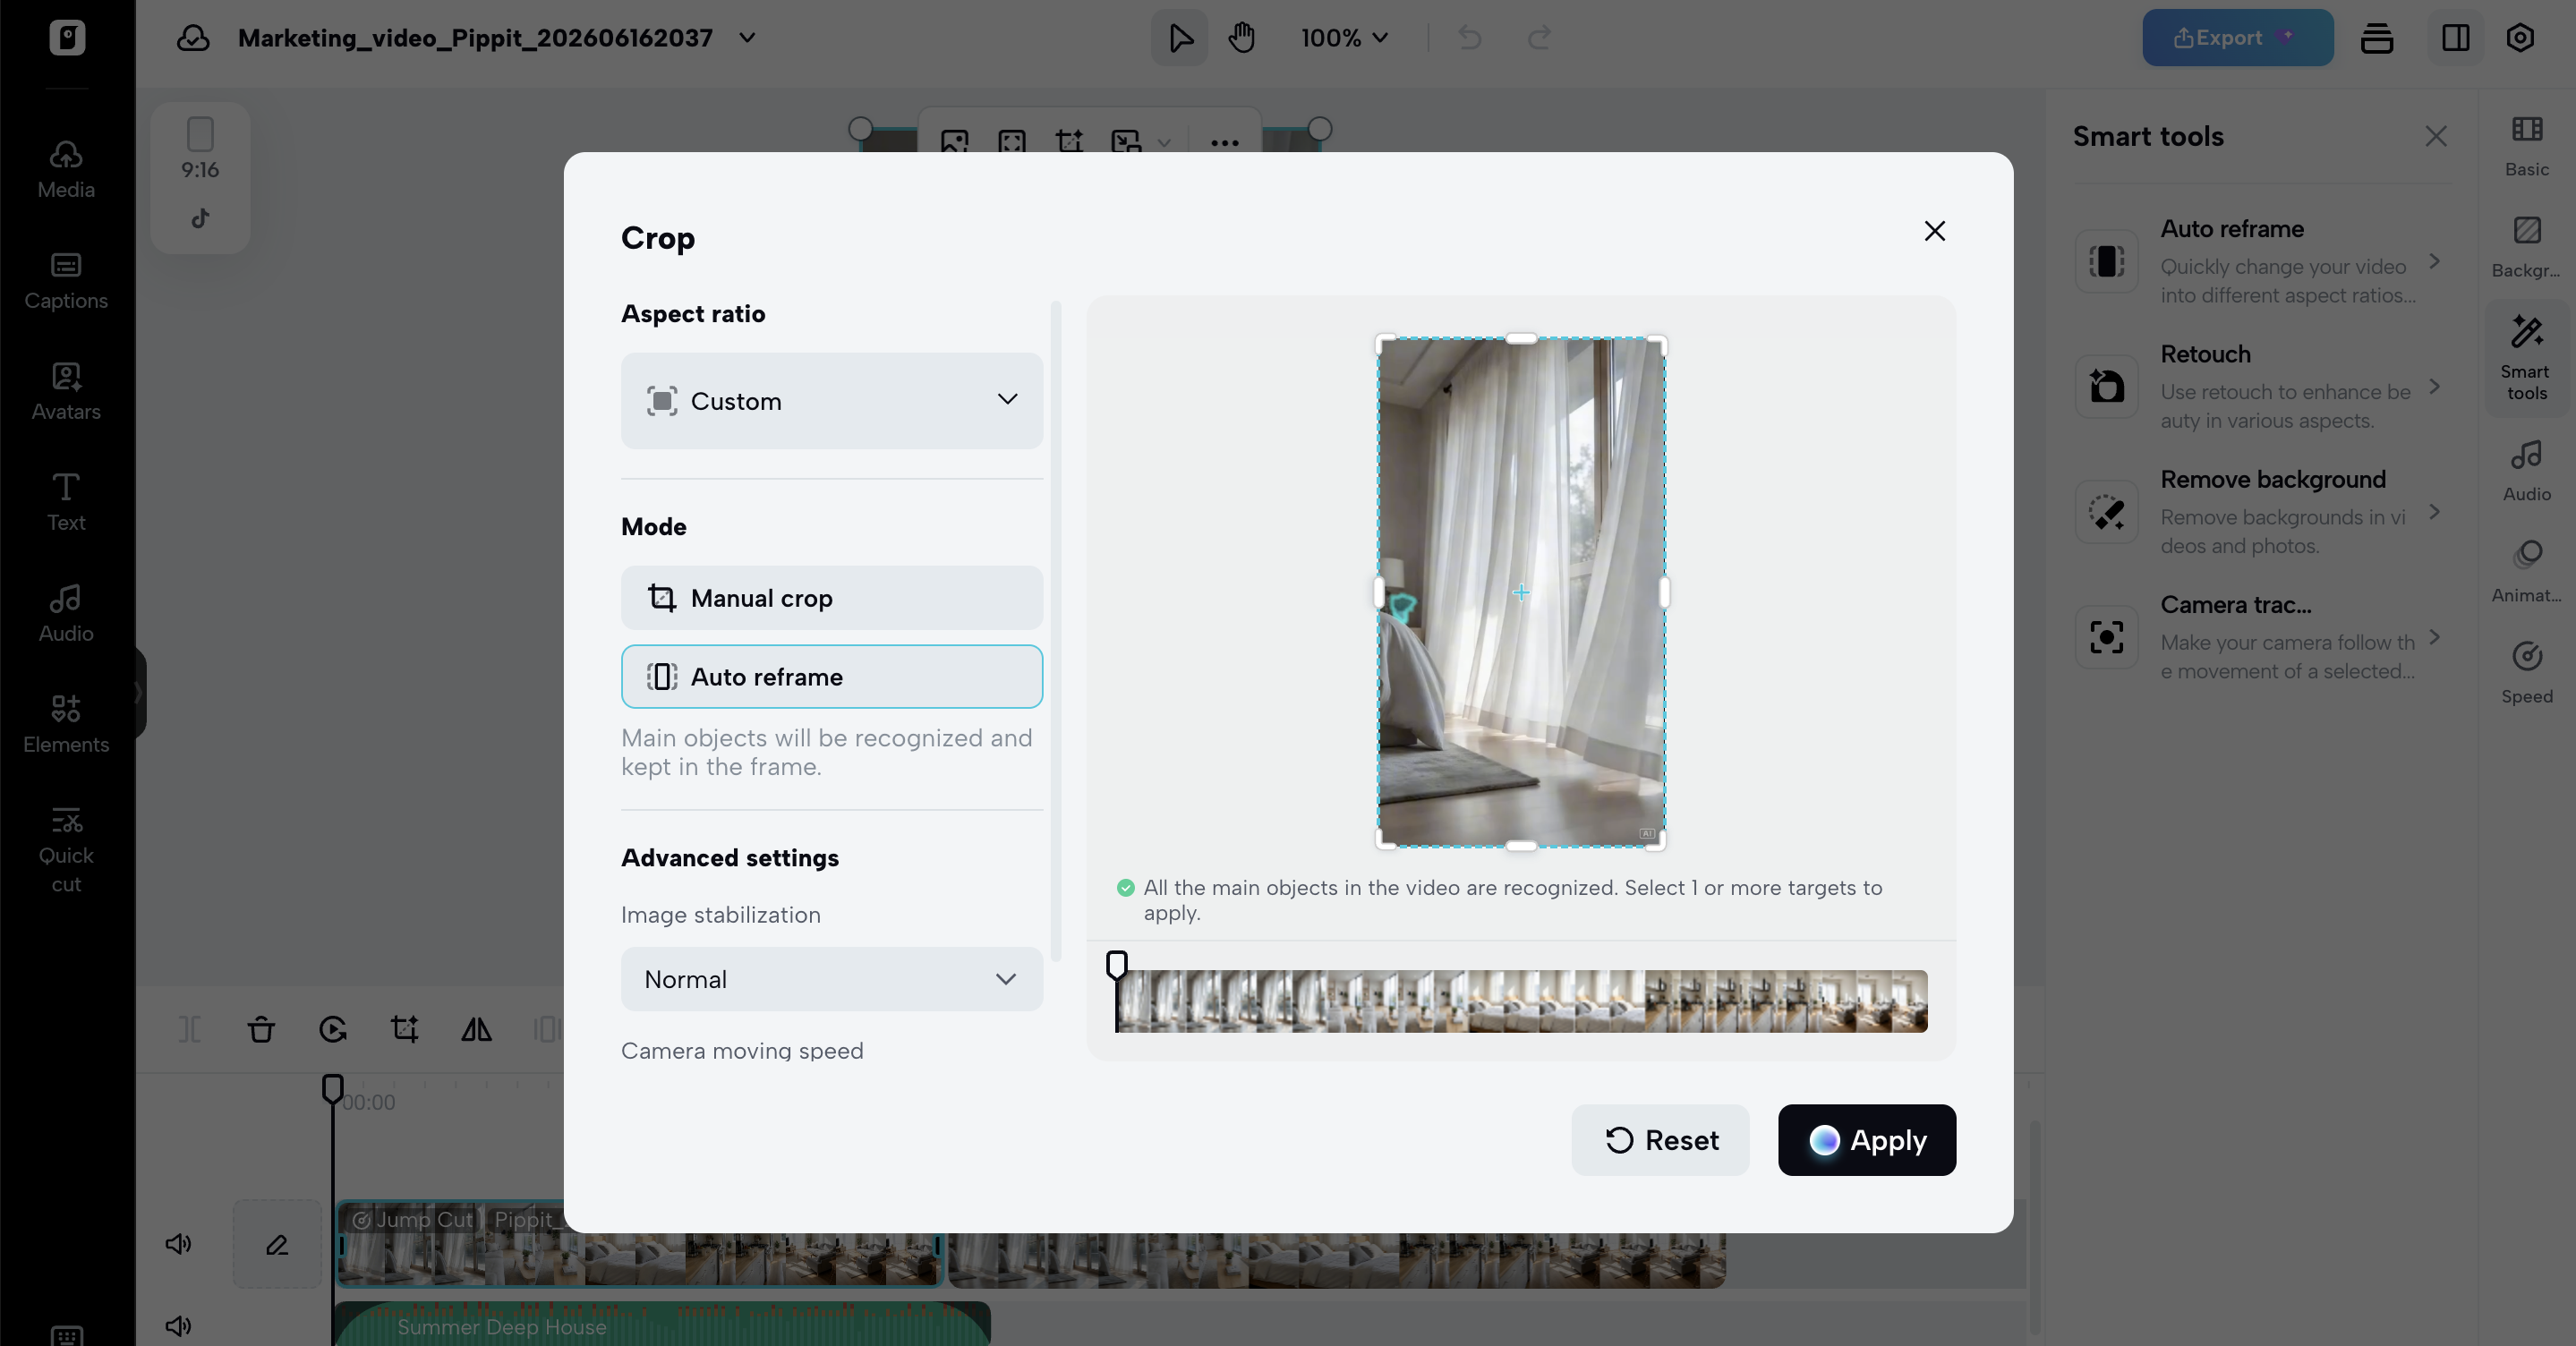Image resolution: width=2576 pixels, height=1346 pixels.
Task: Click the cloud save status icon
Action: [x=193, y=38]
